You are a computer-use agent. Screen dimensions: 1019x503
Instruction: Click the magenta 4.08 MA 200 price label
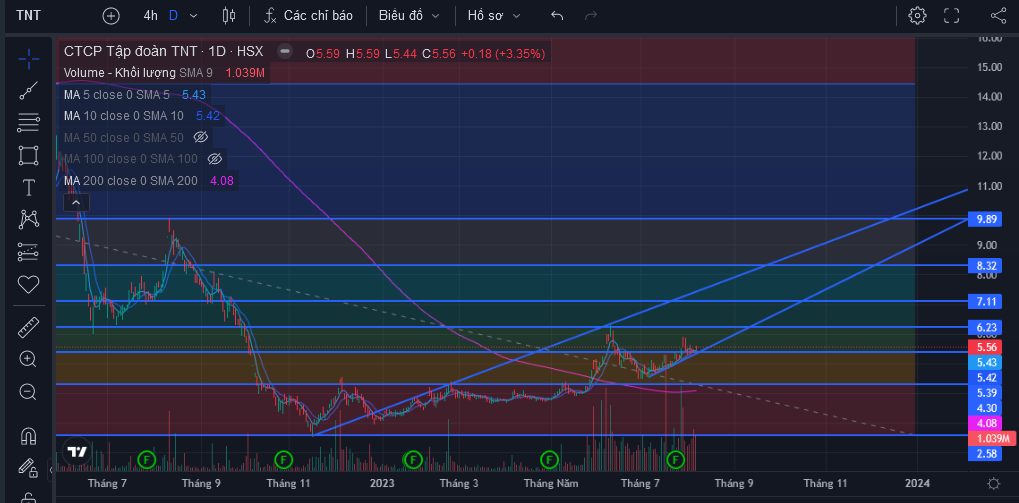[985, 423]
